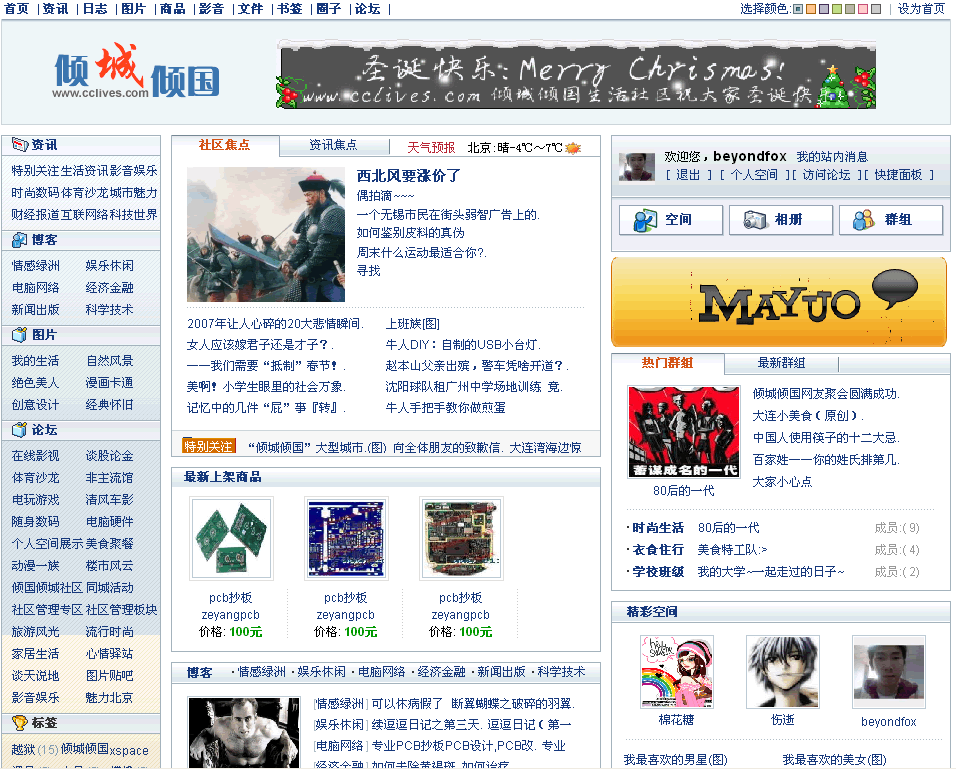Switch to the 社区焦点 tab

(x=224, y=145)
